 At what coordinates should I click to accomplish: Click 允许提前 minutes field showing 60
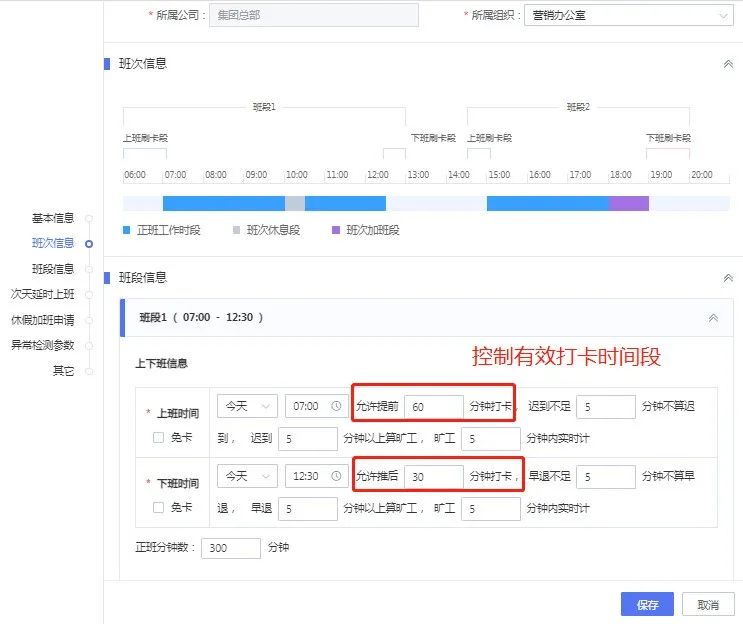click(433, 407)
